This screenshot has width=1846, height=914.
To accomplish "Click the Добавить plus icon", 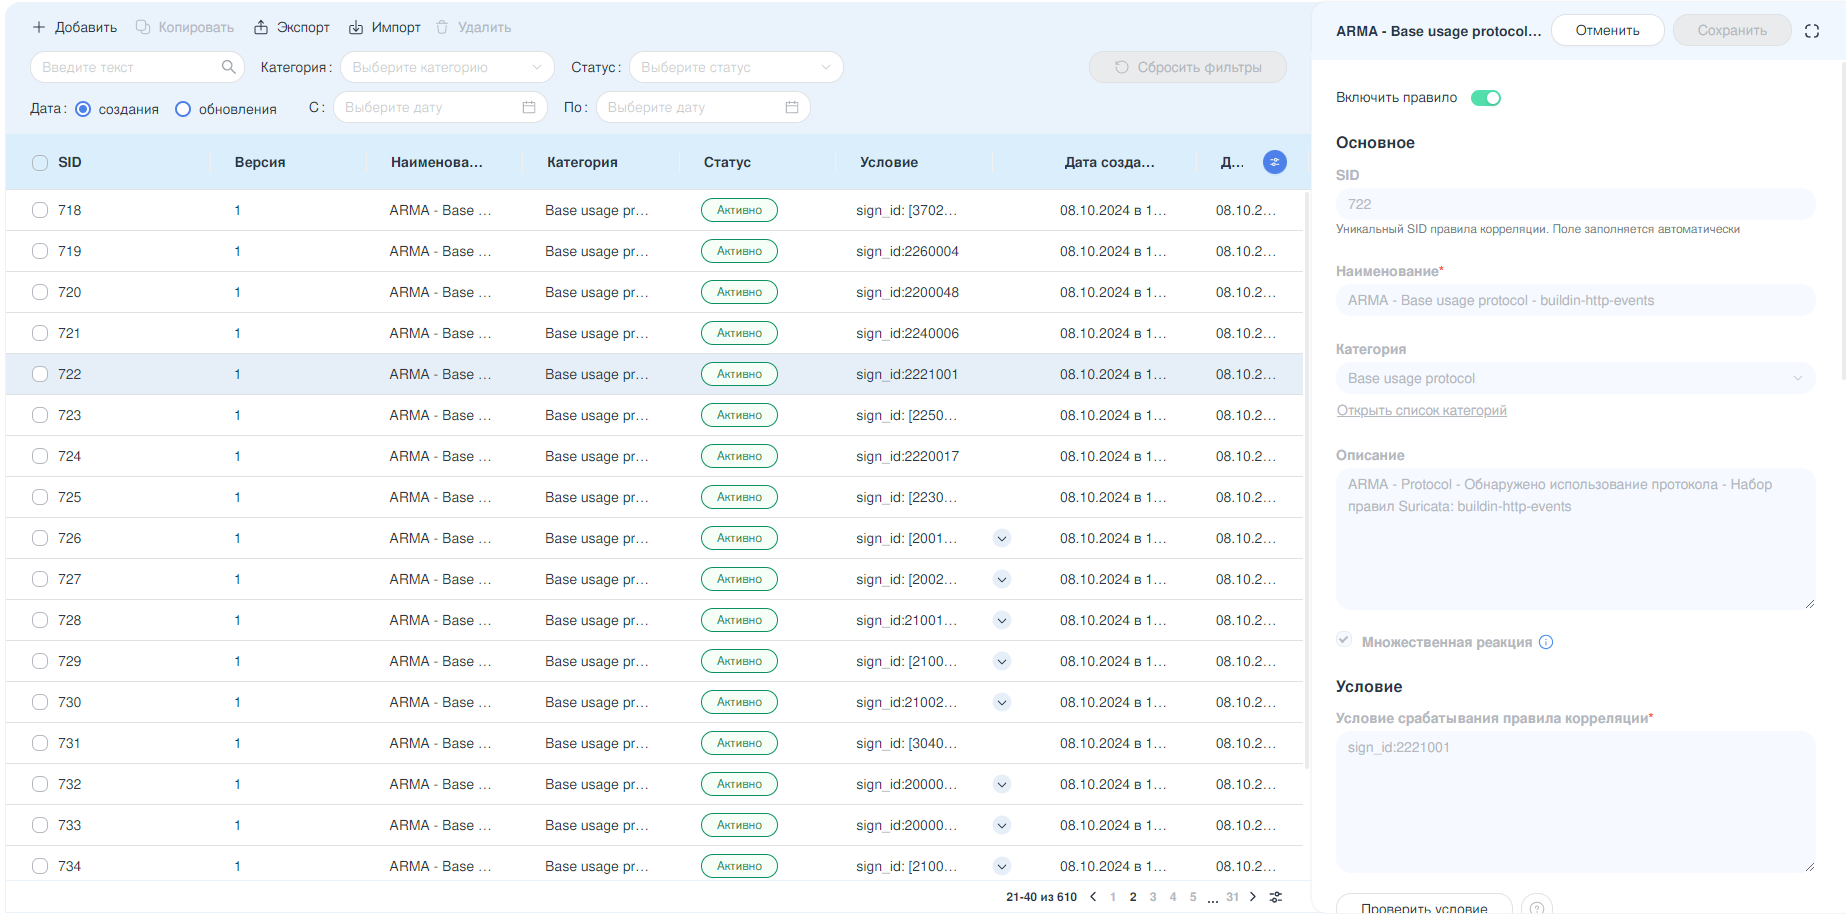I will click(39, 28).
